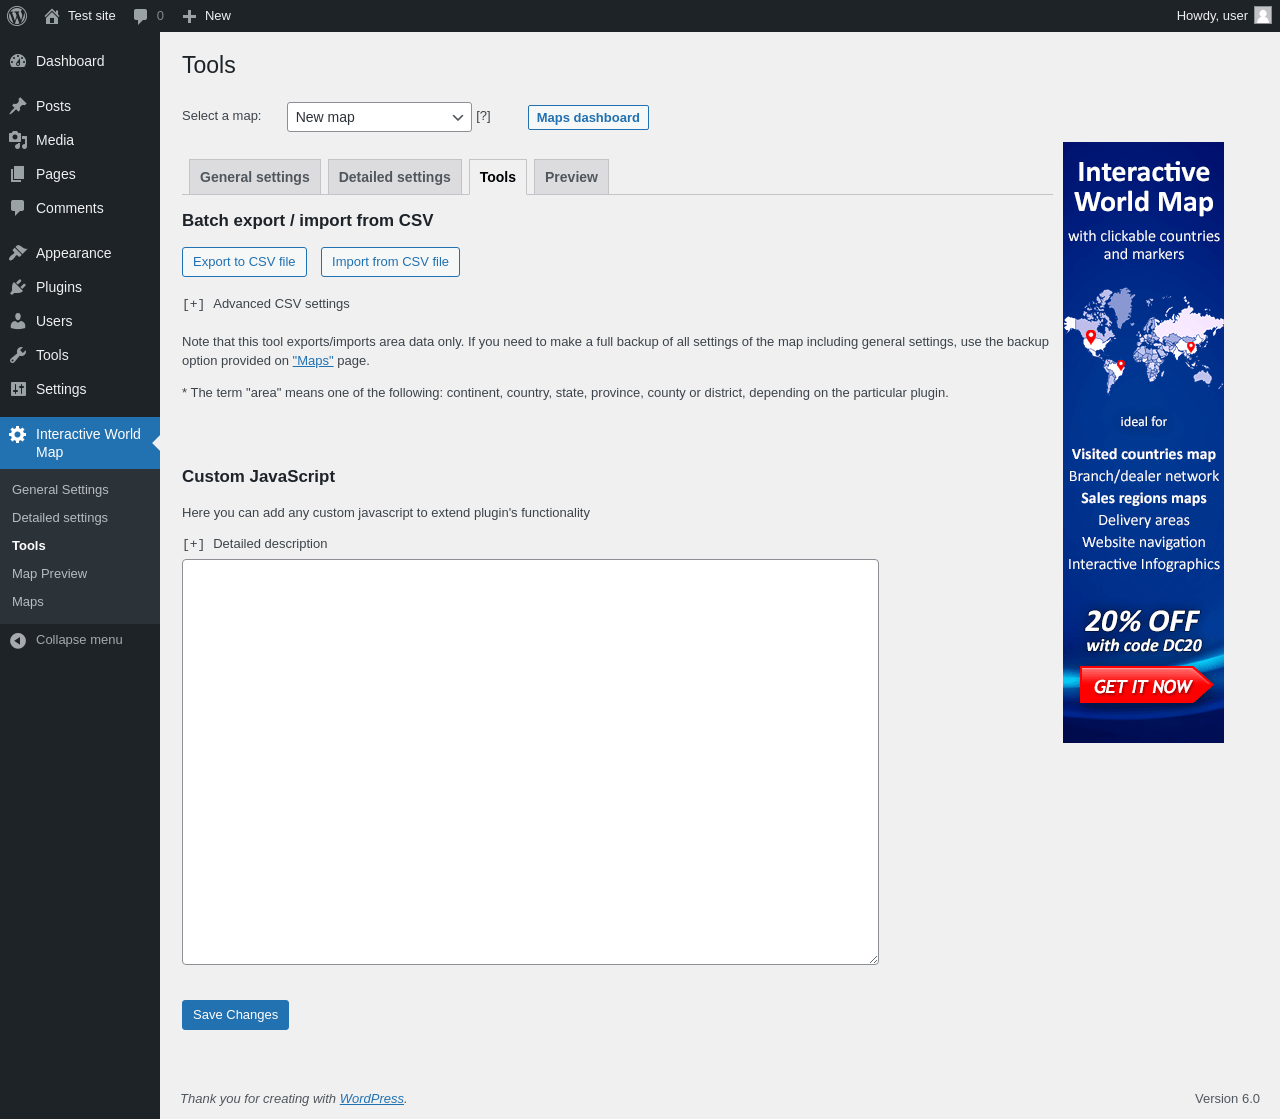This screenshot has height=1119, width=1280.
Task: Open the WordPress link in footer
Action: (372, 1099)
